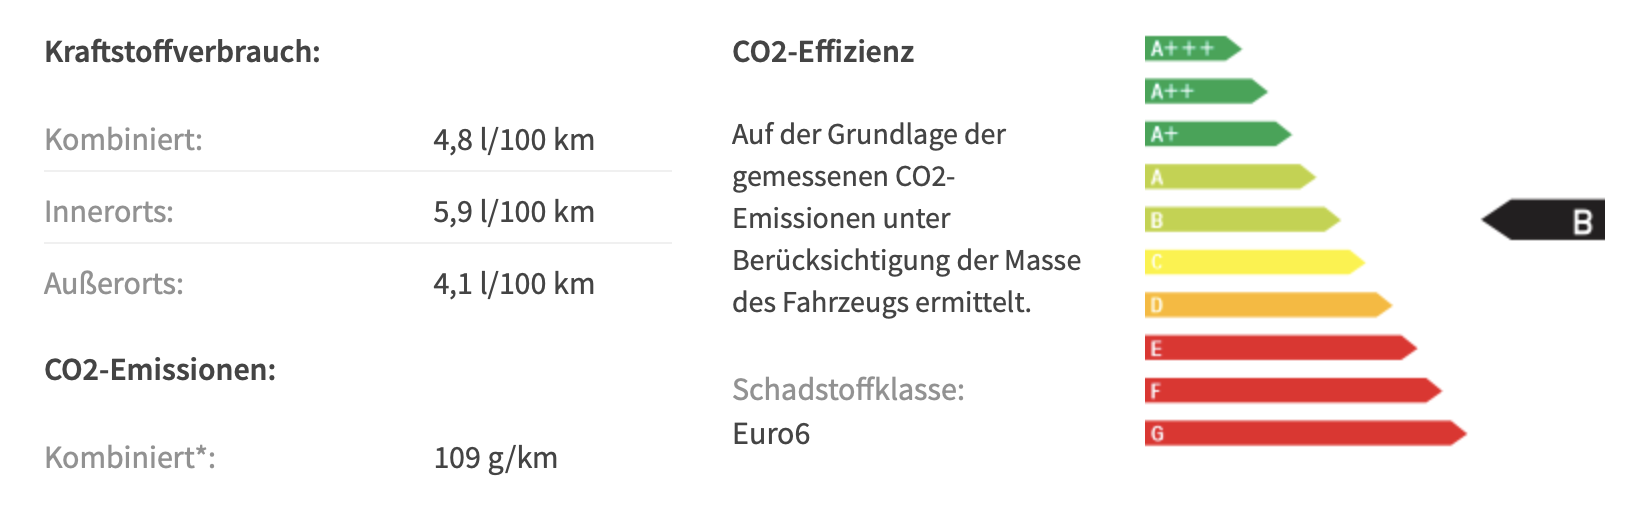The image size is (1650, 532).
Task: Select the Kombiniert 4,8 l/100 km value
Action: [x=514, y=139]
